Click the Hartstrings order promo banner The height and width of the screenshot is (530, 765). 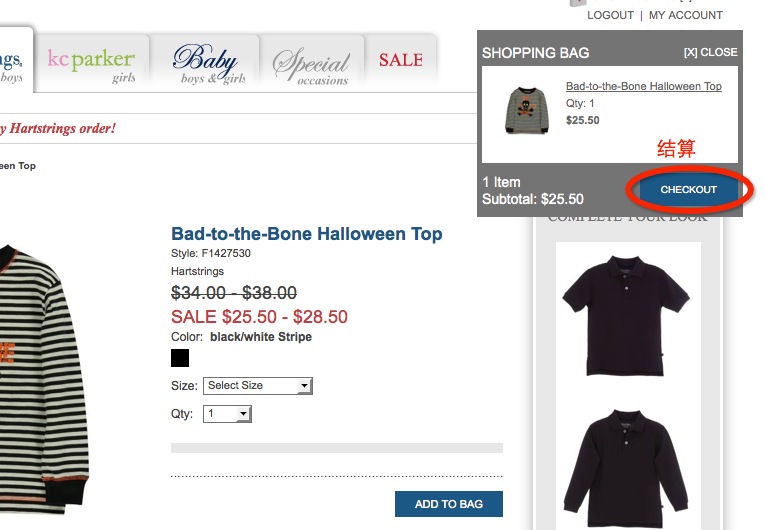point(60,128)
